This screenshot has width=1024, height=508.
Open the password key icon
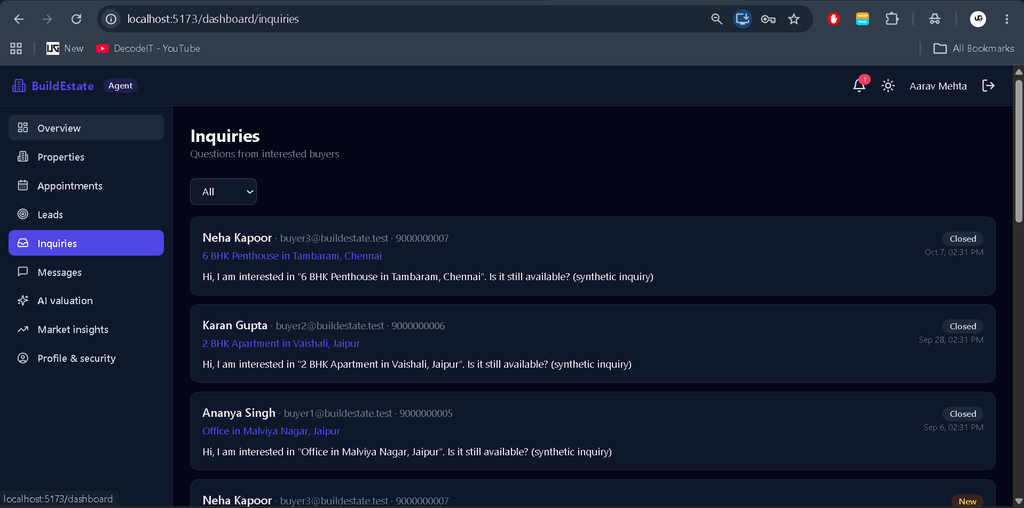tap(768, 19)
